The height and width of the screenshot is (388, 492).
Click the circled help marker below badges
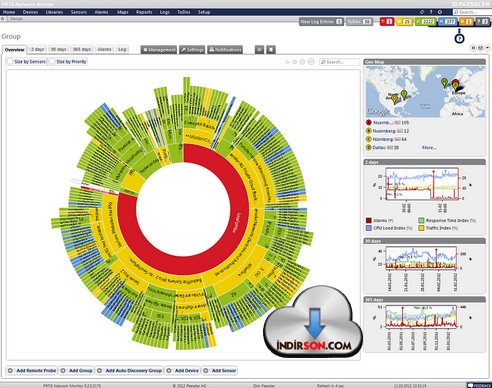459,39
